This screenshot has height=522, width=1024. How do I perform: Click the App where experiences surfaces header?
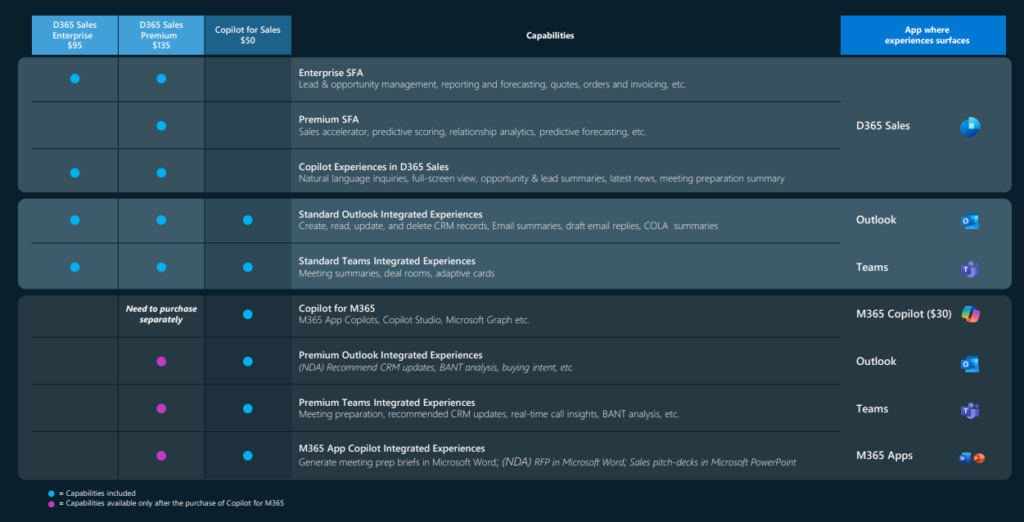click(922, 35)
